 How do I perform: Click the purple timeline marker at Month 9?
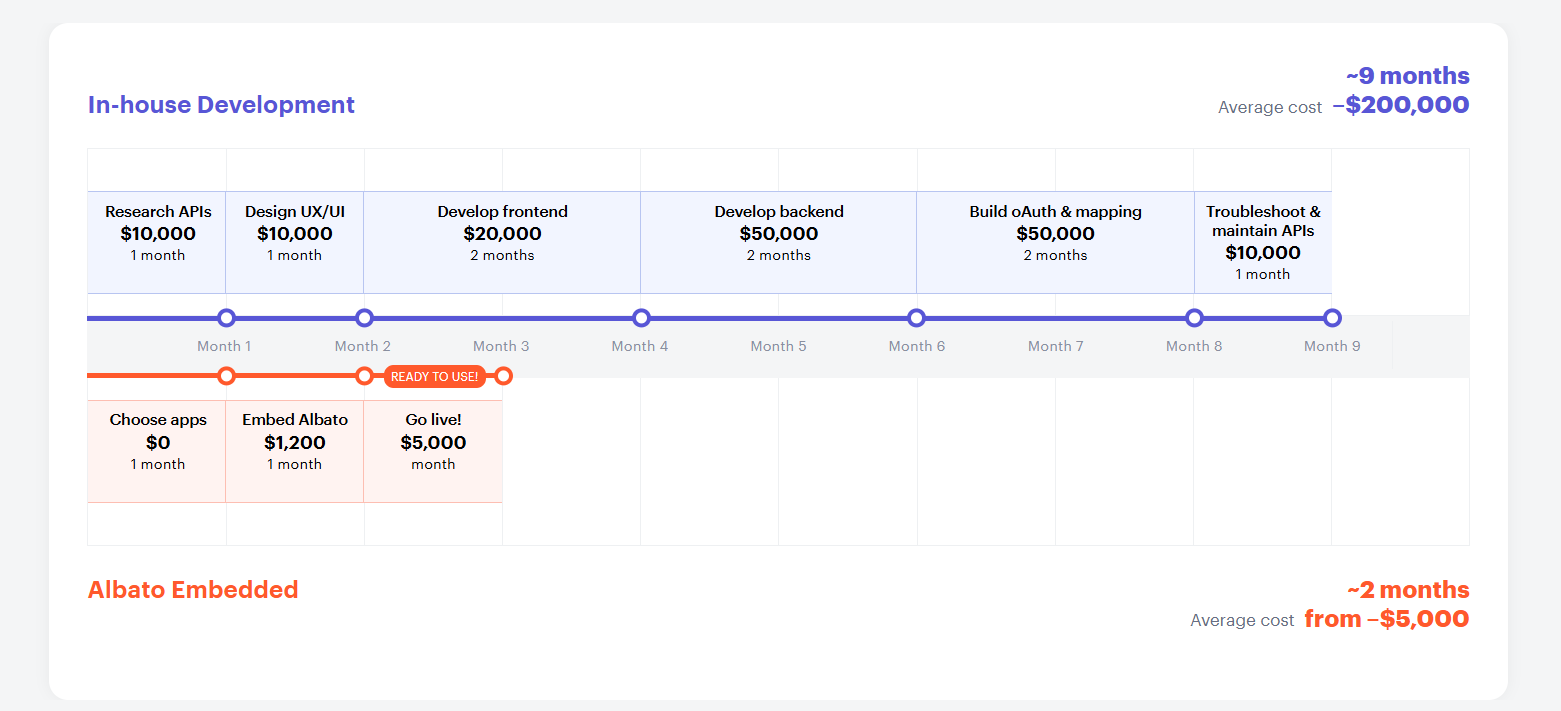point(1332,318)
